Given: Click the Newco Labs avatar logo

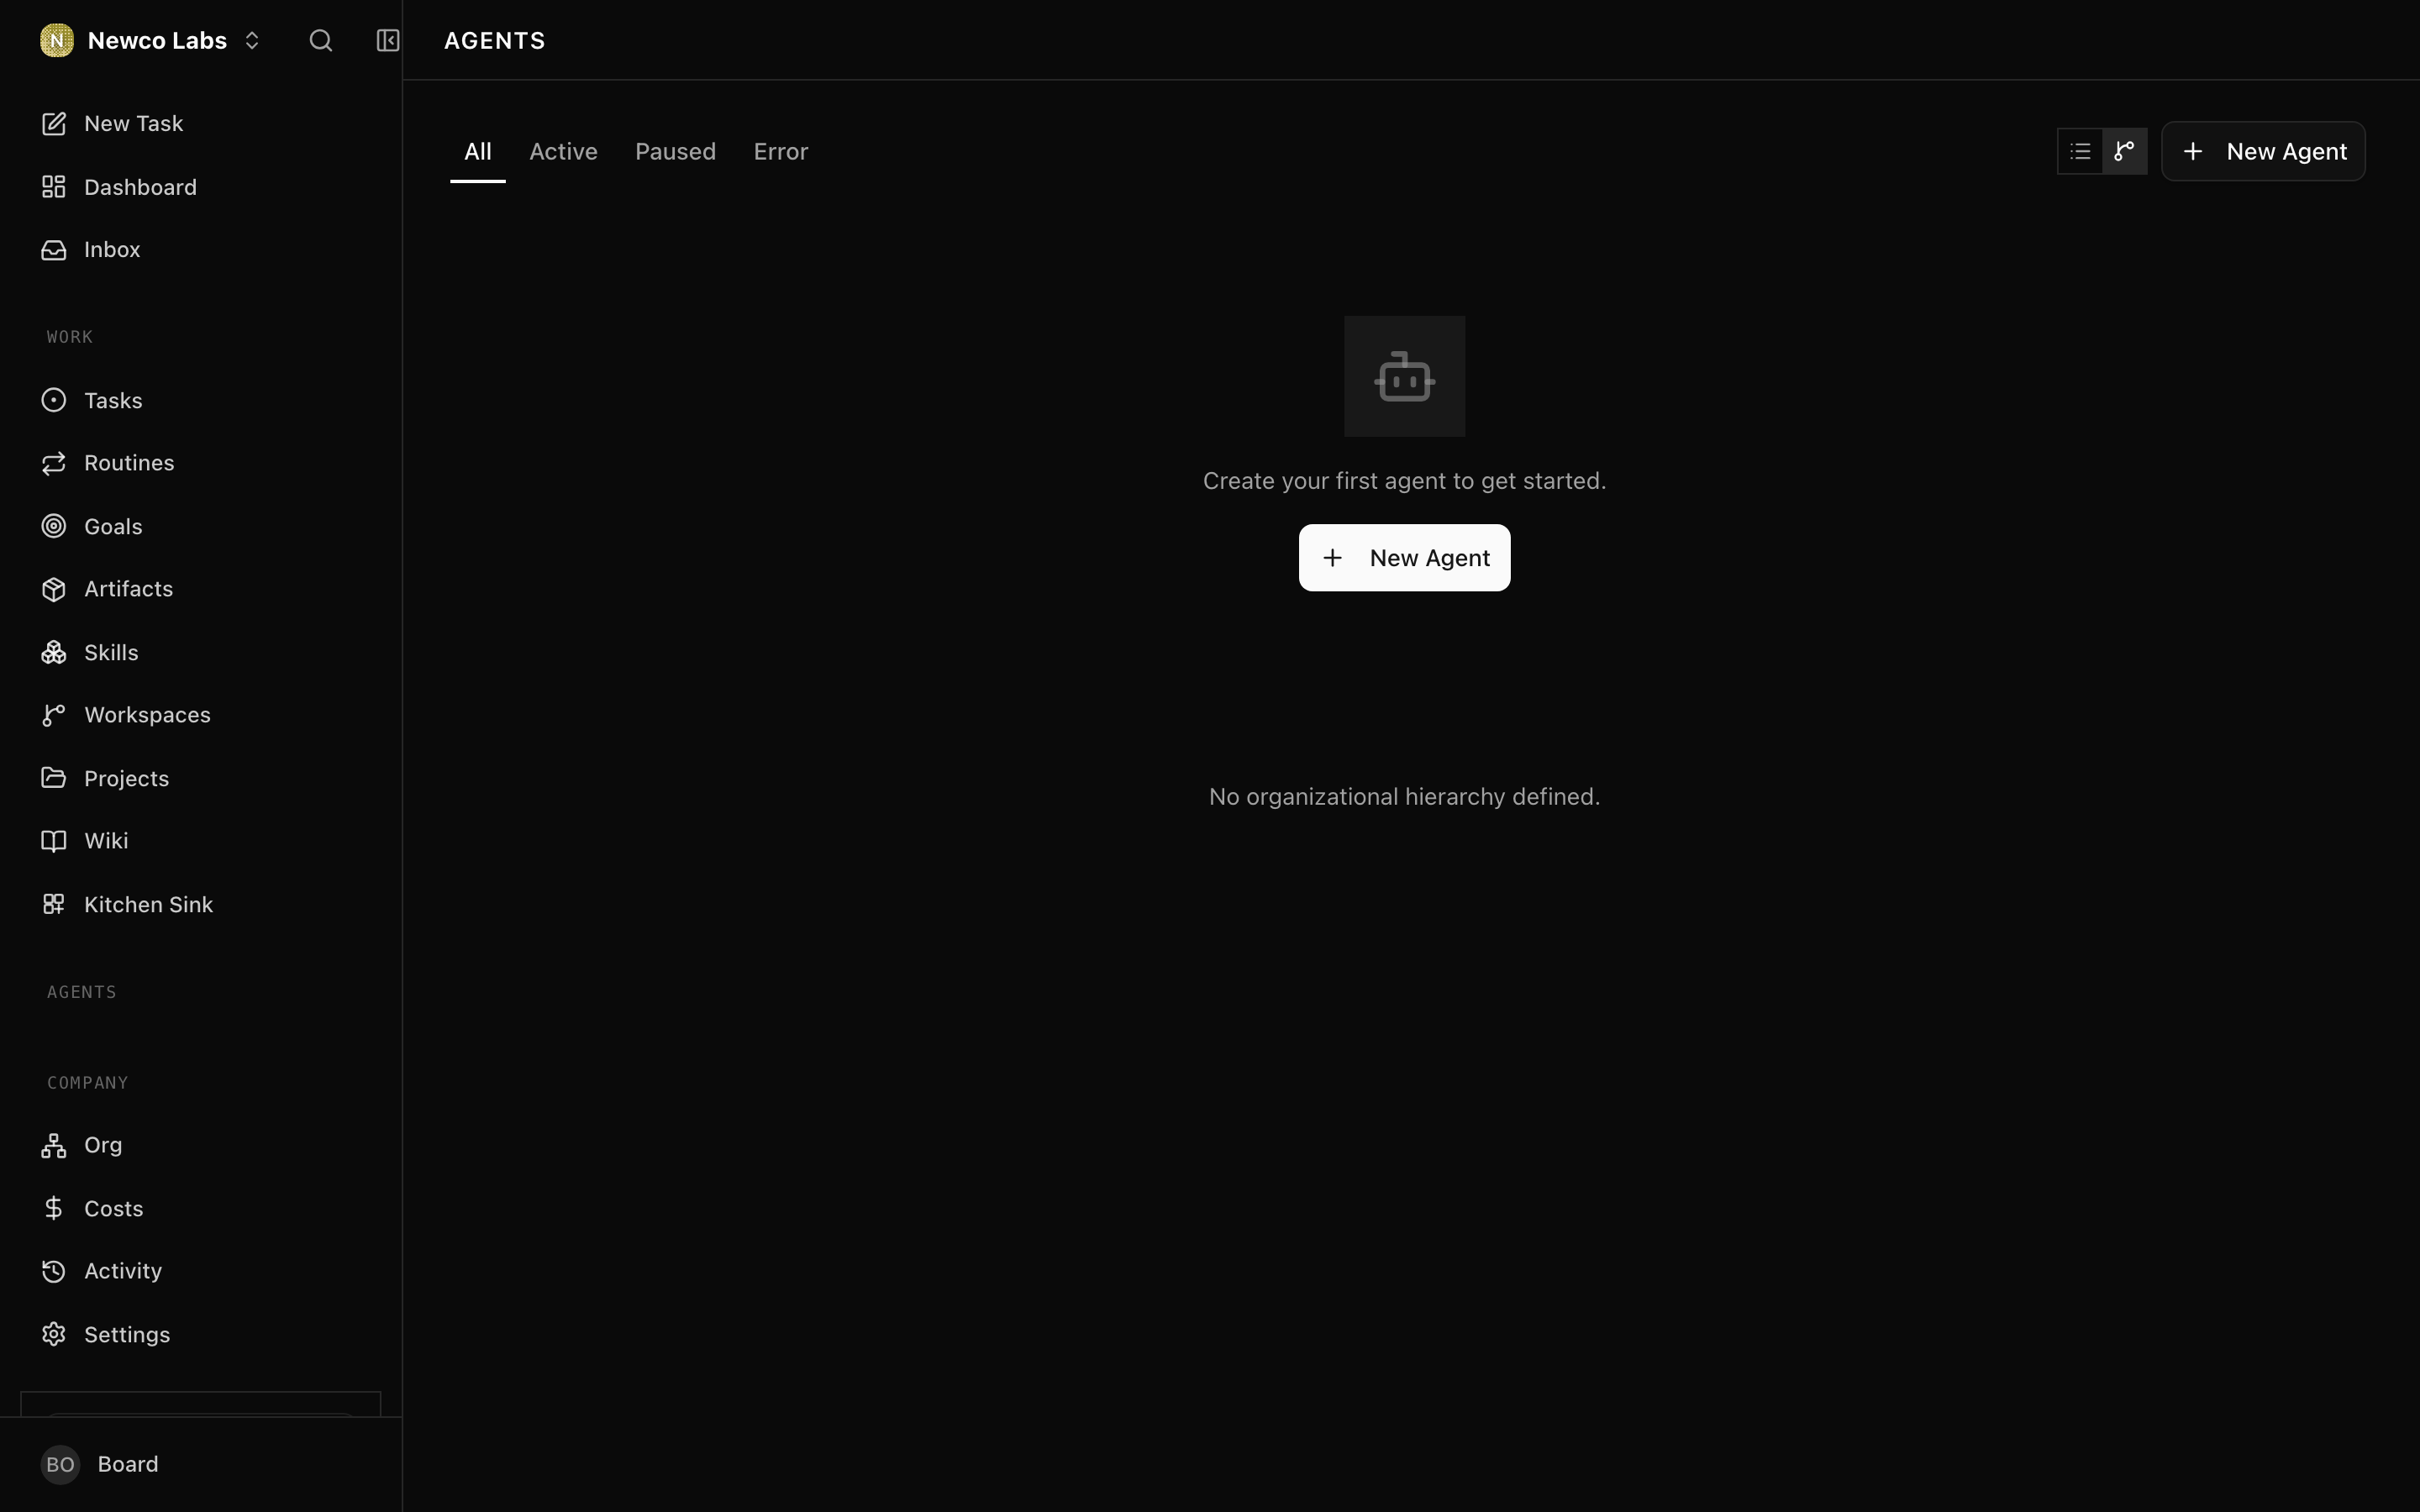Looking at the screenshot, I should (57, 40).
